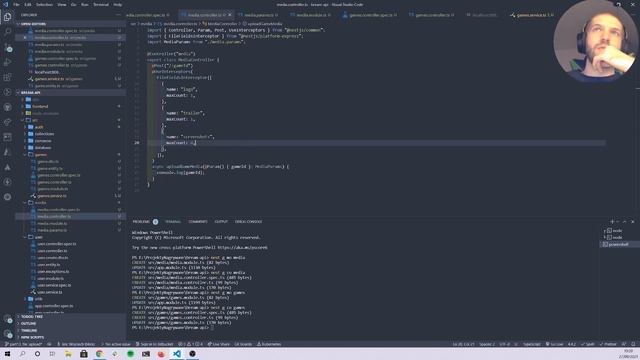Open errors and warnings count in status bar
Viewport: 640px width, 360px height.
click(x=190, y=344)
